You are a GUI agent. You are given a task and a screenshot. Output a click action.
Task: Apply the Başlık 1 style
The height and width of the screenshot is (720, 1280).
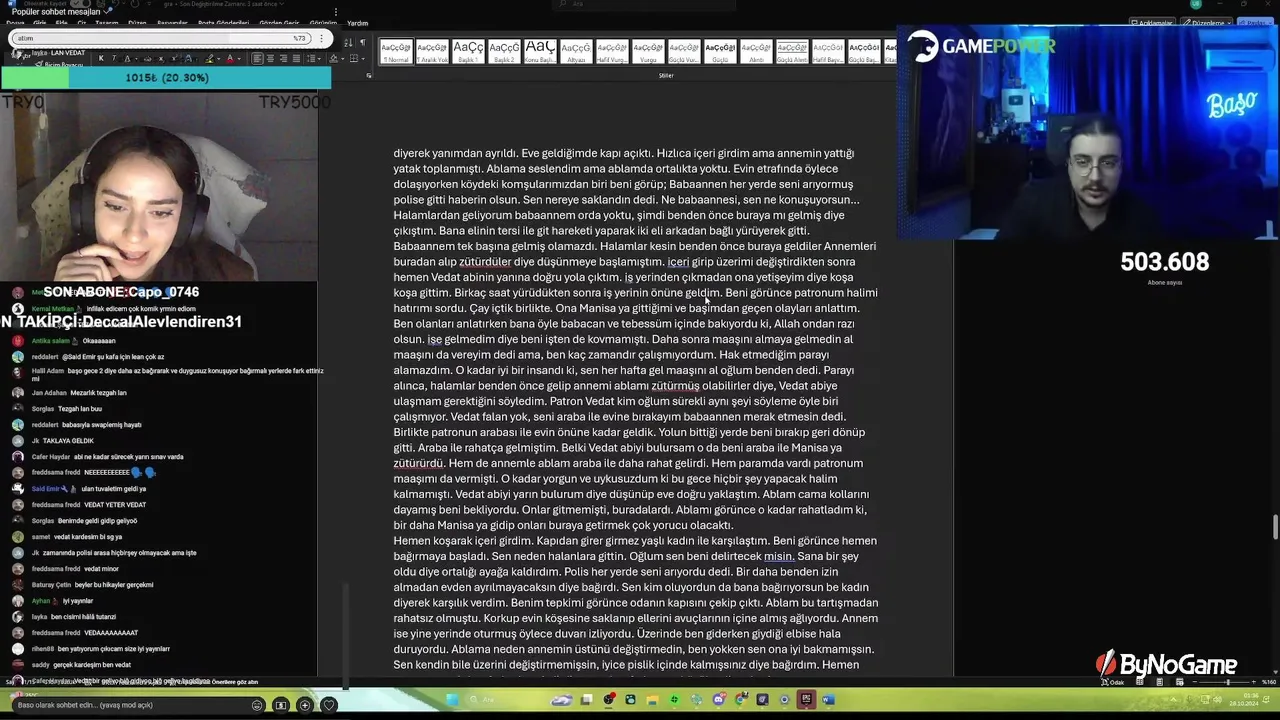468,51
